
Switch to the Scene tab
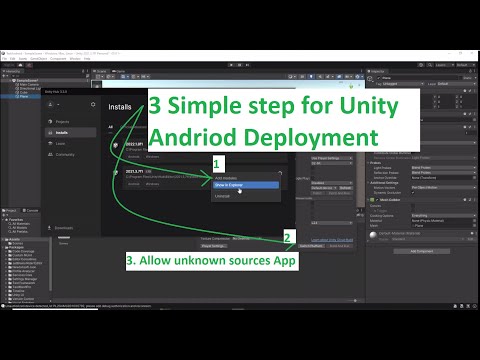(101, 71)
